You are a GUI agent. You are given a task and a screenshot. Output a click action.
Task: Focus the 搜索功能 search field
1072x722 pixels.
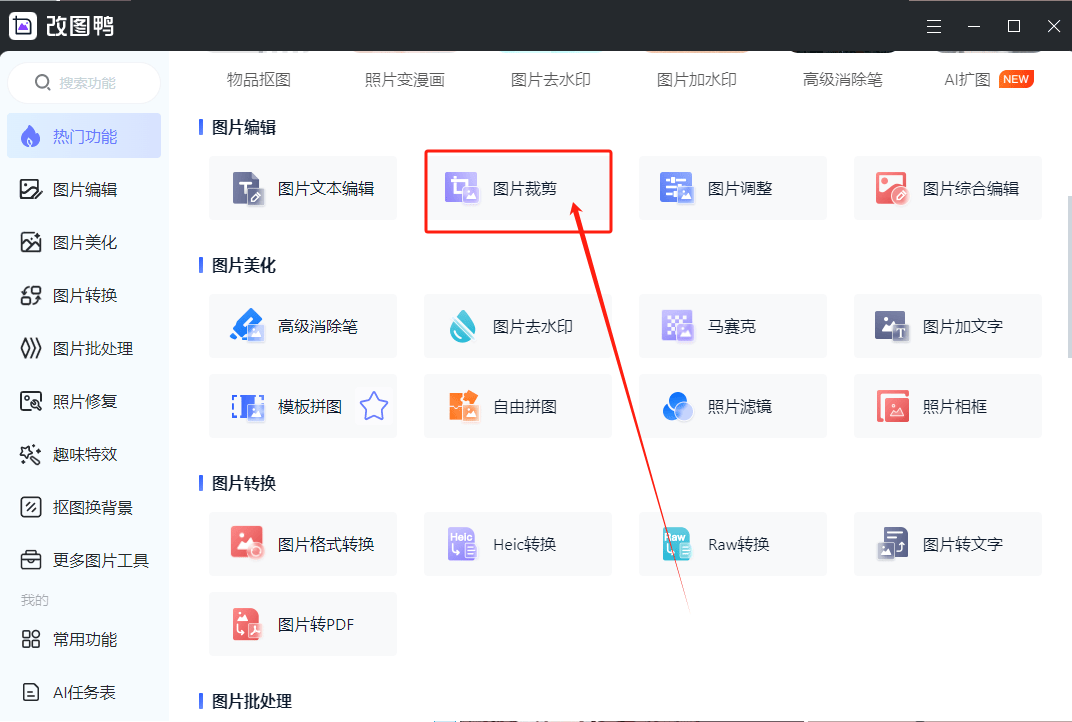[84, 83]
